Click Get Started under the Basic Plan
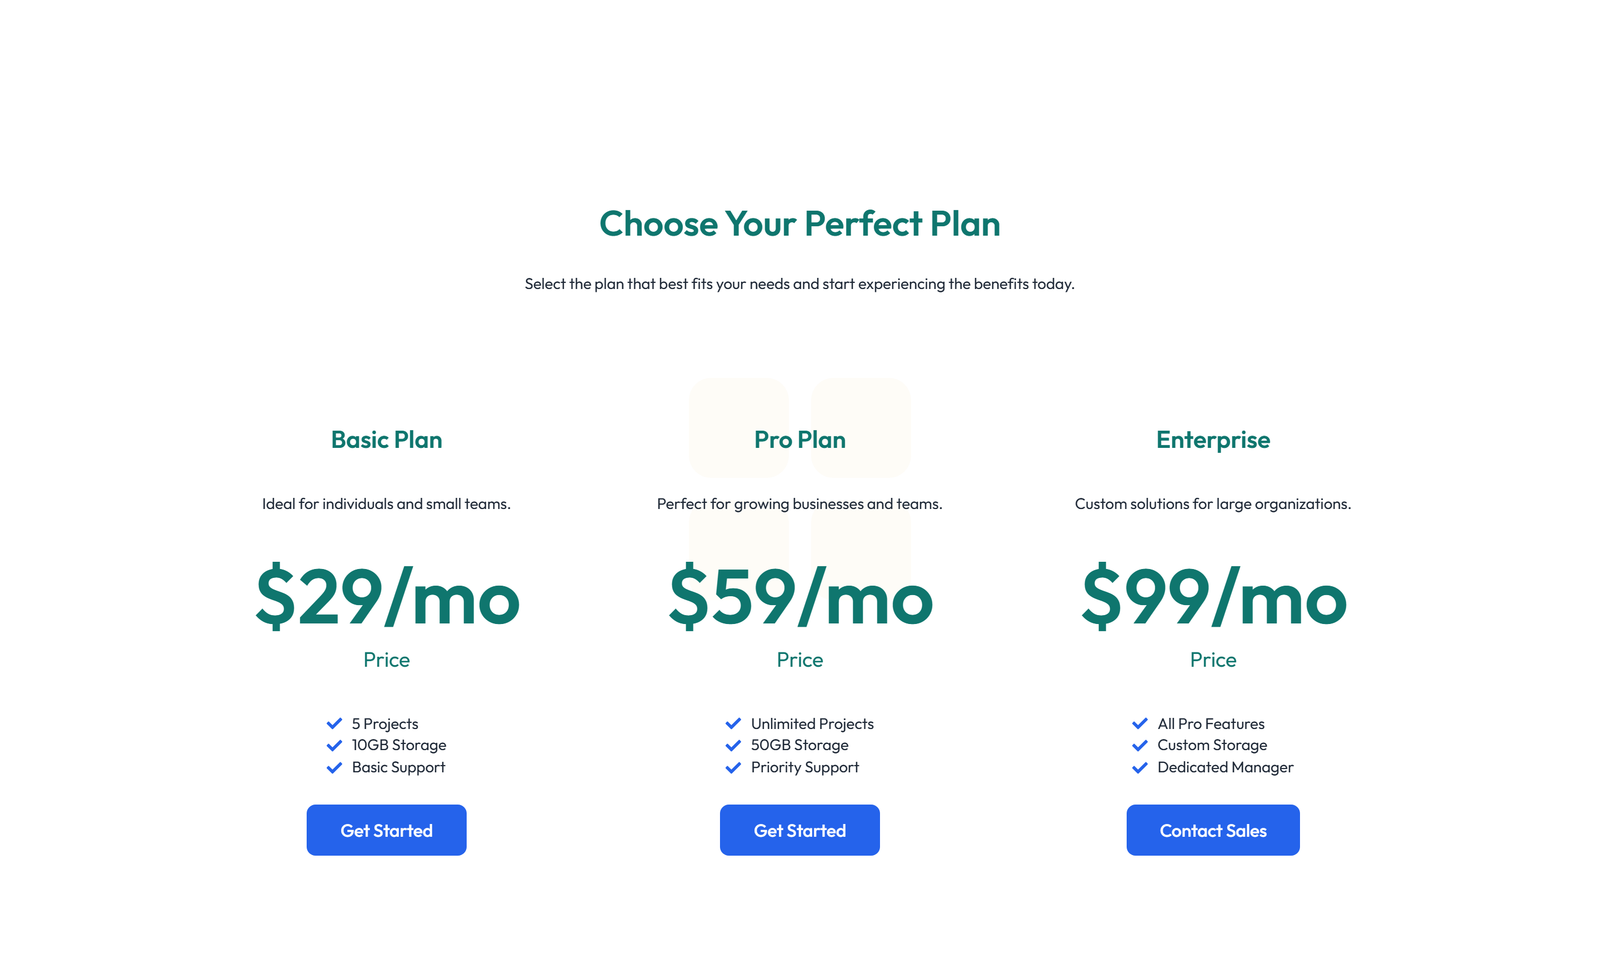Image resolution: width=1600 pixels, height=978 pixels. pos(386,830)
